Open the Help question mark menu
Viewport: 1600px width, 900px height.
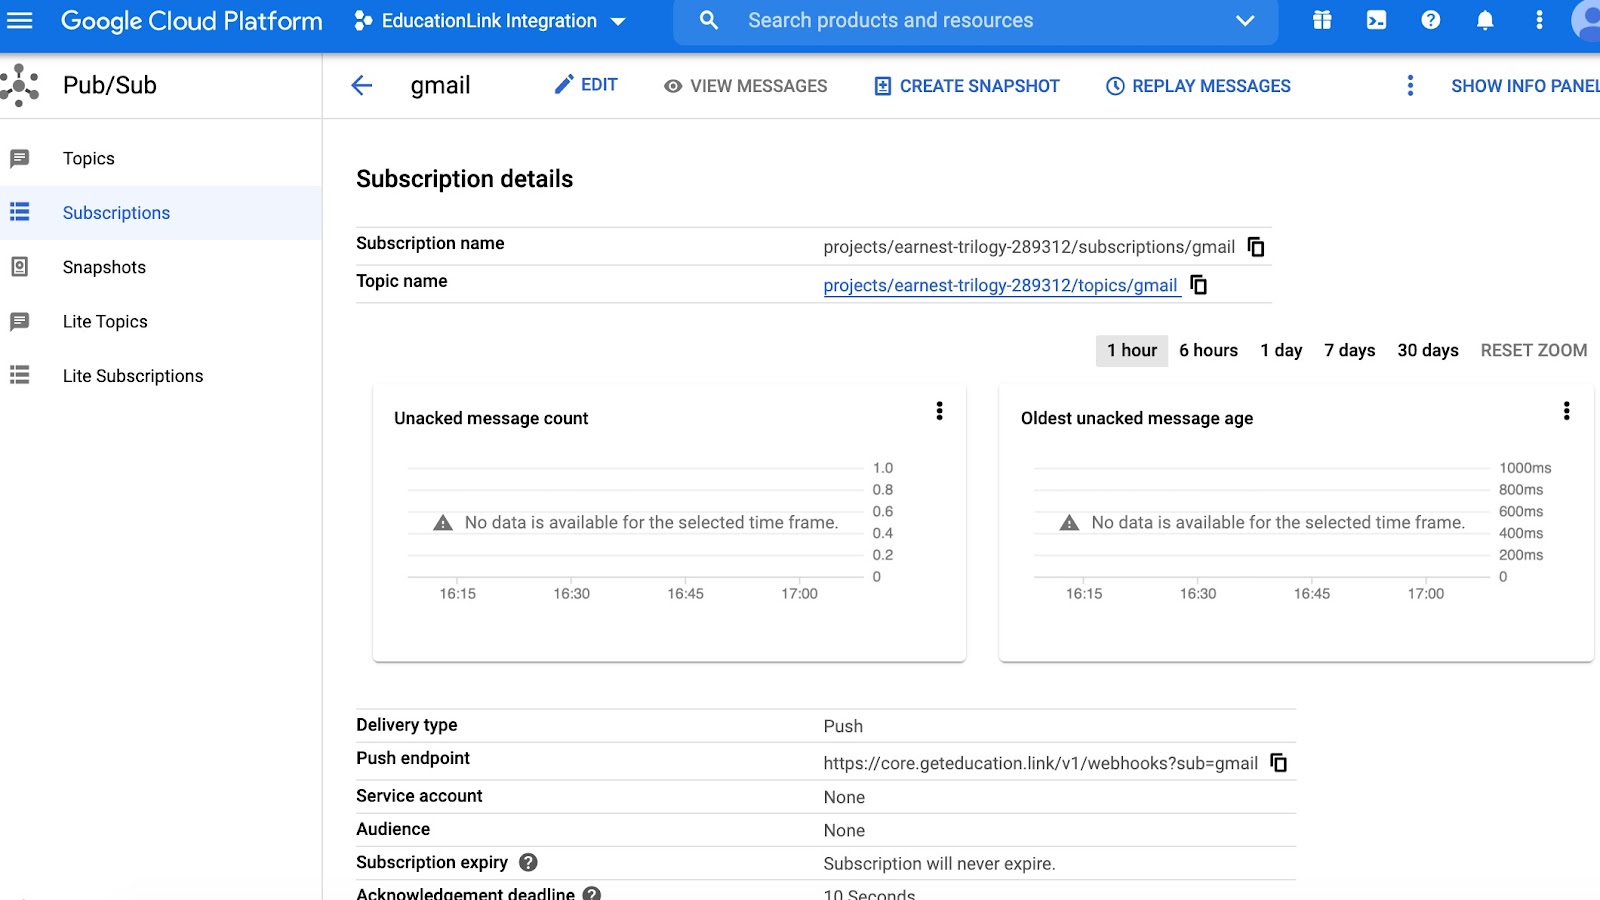[1431, 20]
